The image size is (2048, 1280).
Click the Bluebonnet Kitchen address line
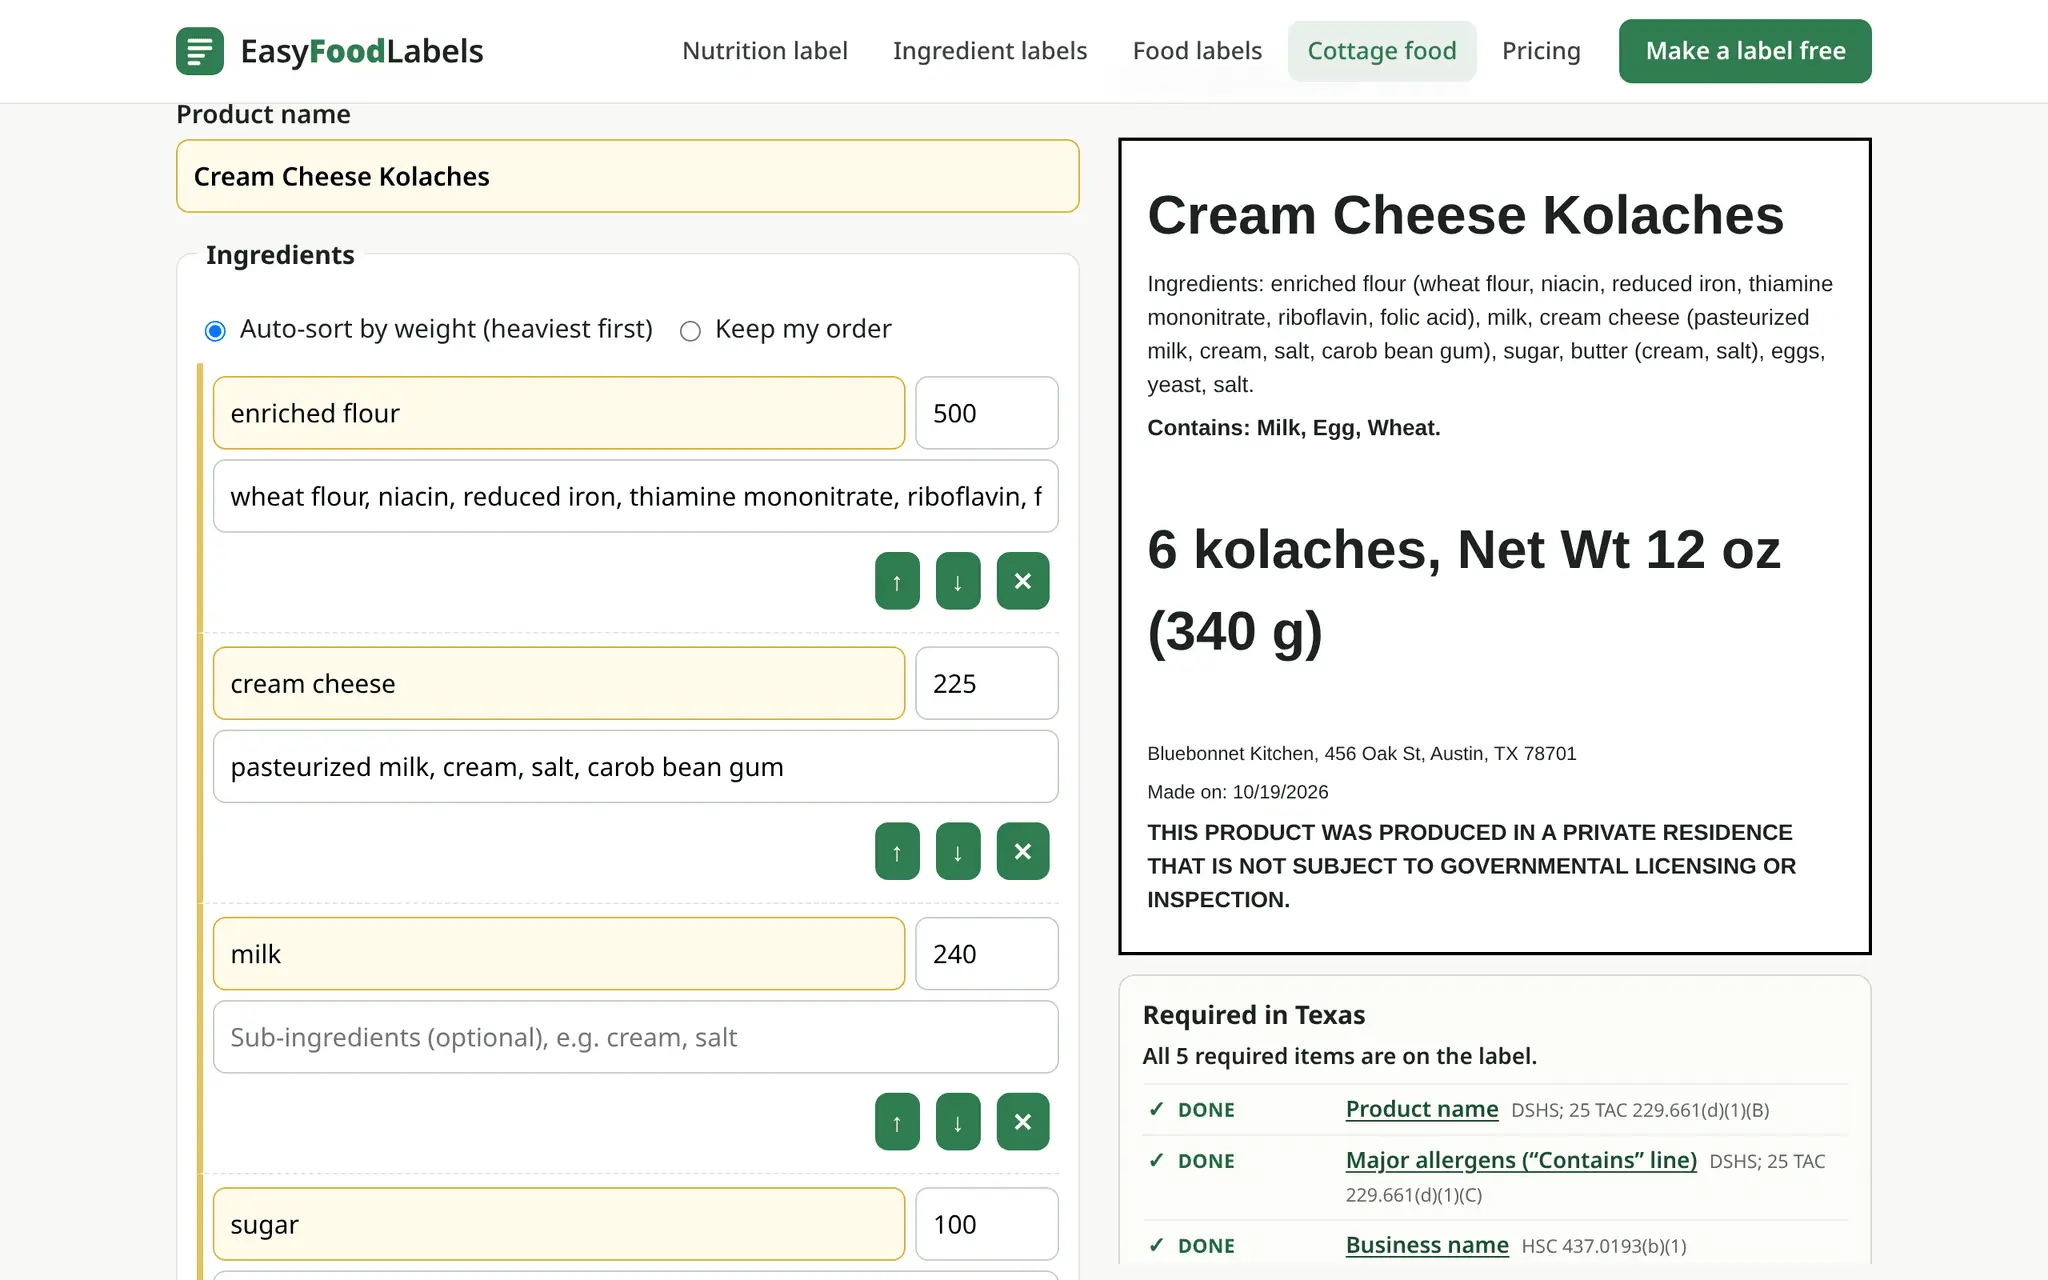coord(1362,754)
